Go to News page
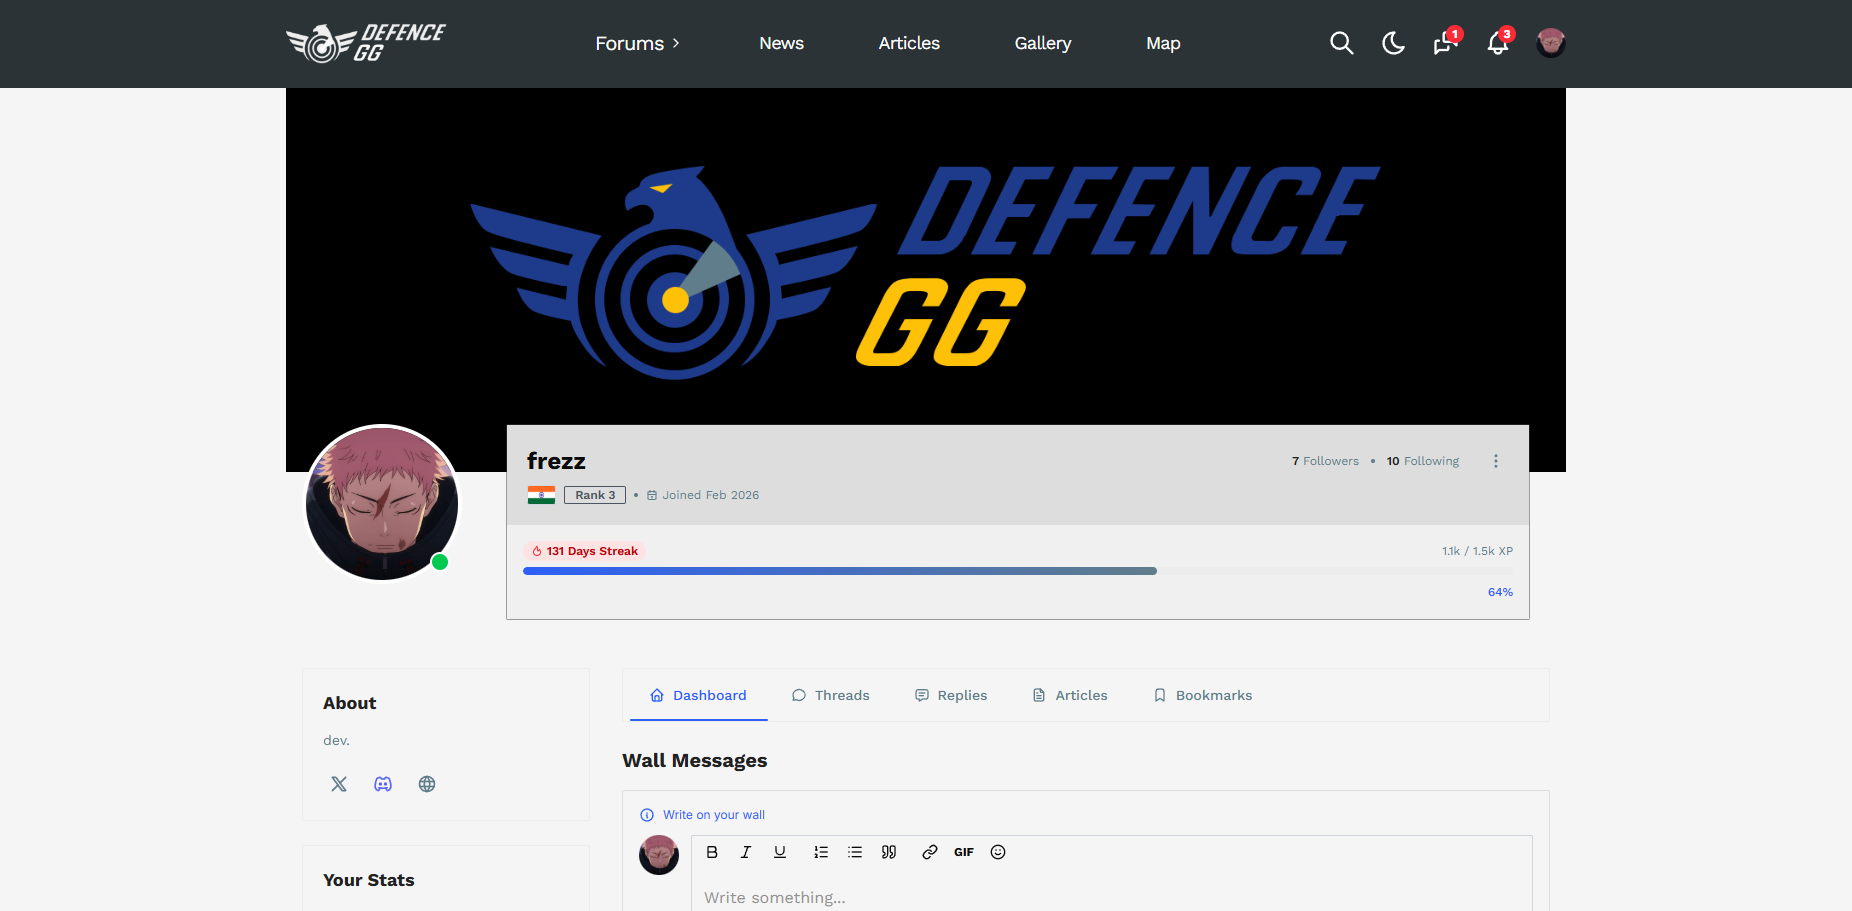The image size is (1852, 911). (781, 43)
